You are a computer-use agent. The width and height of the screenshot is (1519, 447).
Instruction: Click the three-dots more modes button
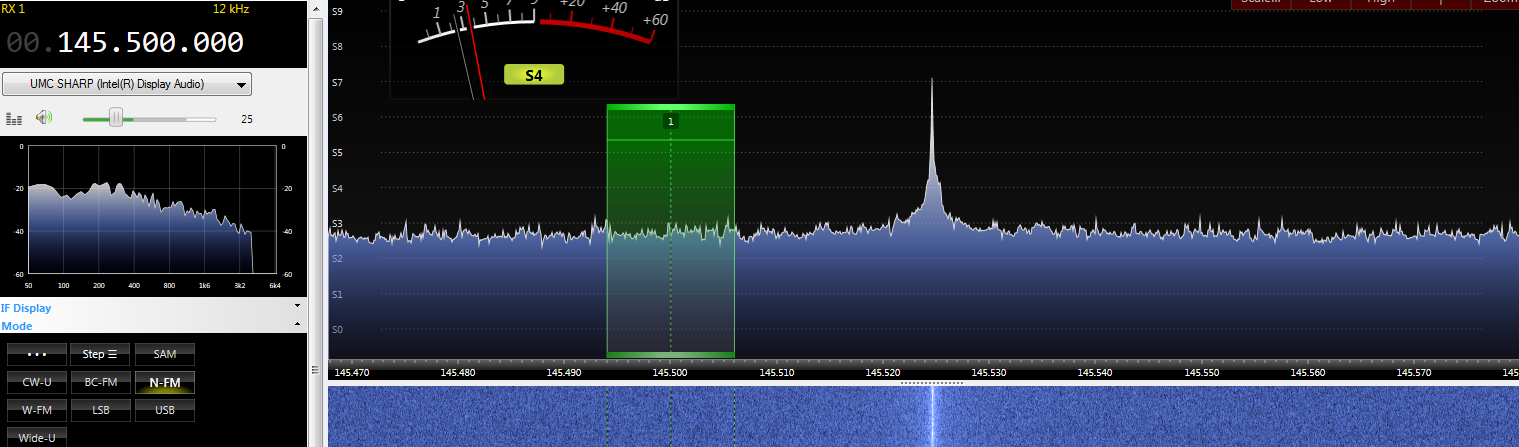click(x=37, y=354)
